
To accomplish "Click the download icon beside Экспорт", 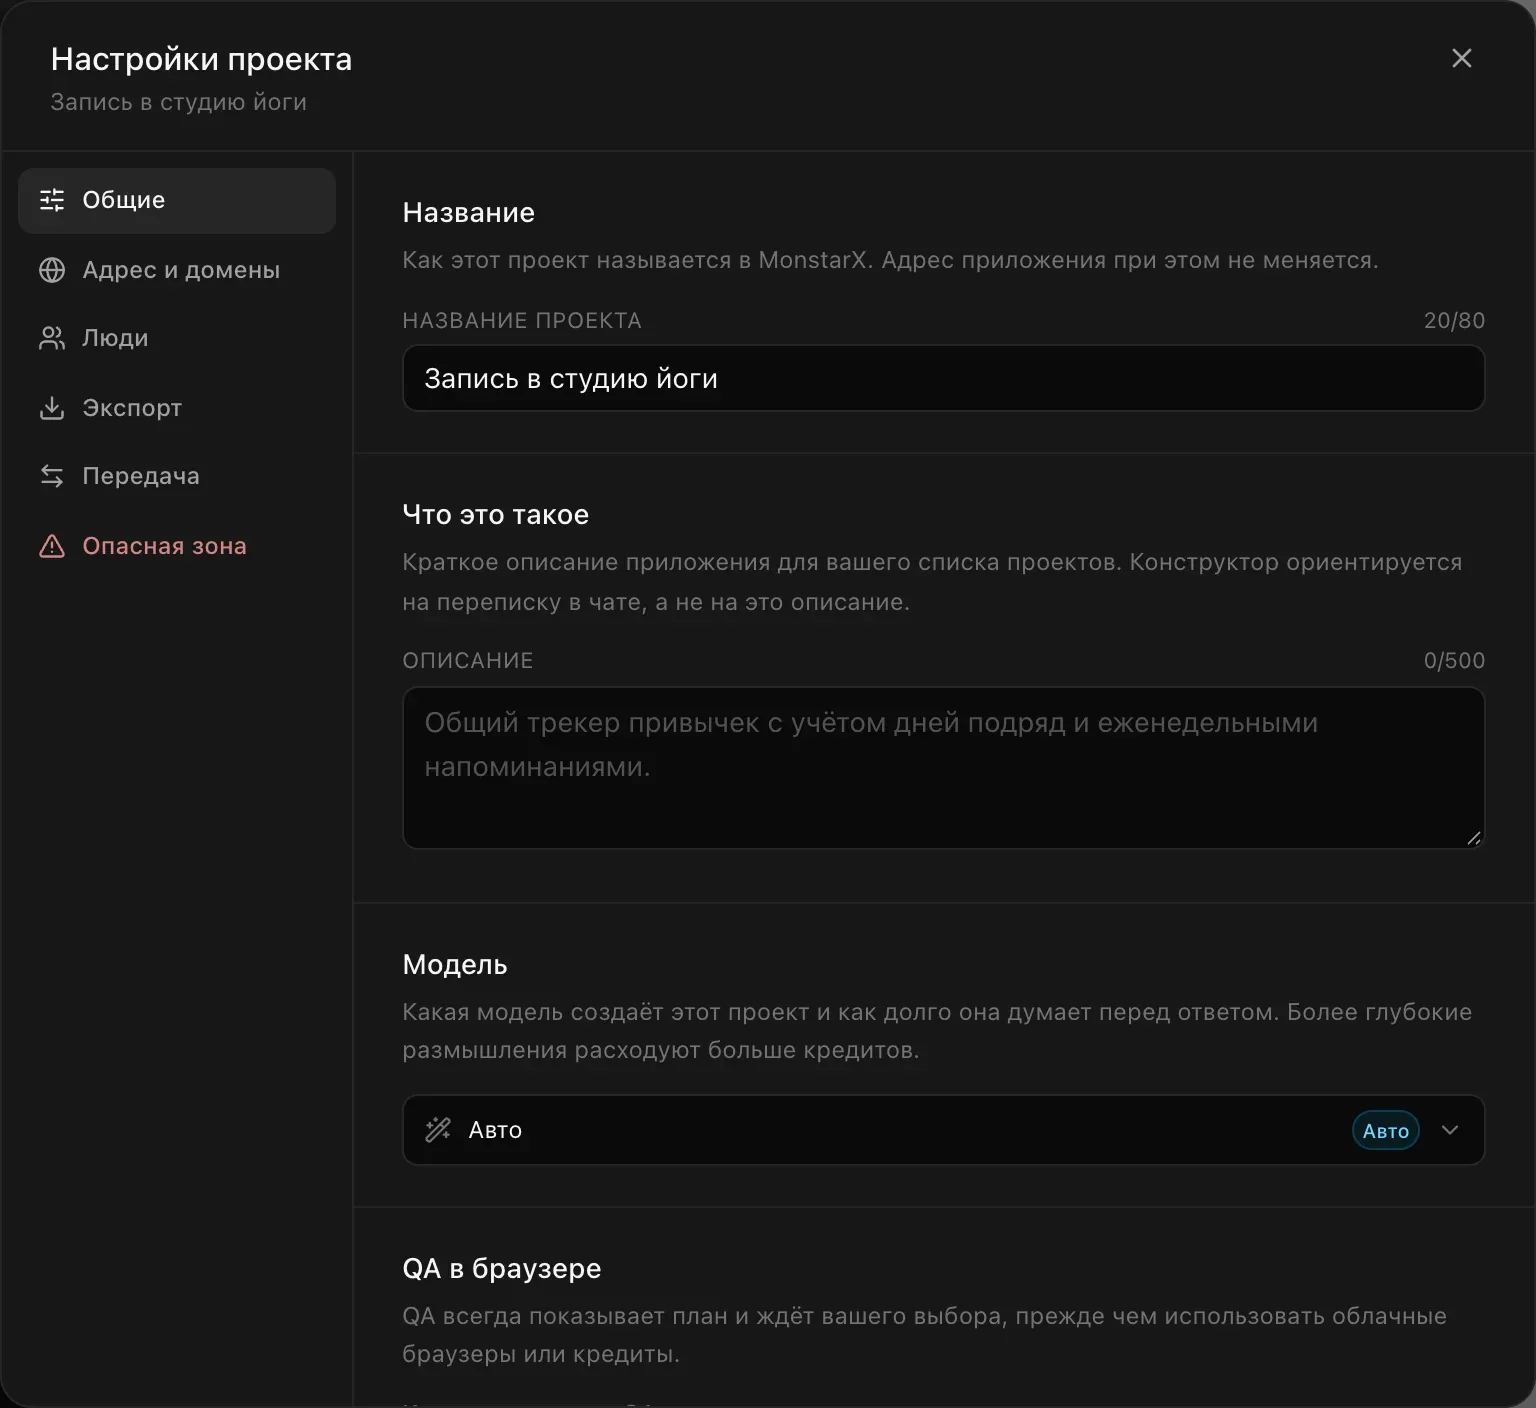I will 52,408.
